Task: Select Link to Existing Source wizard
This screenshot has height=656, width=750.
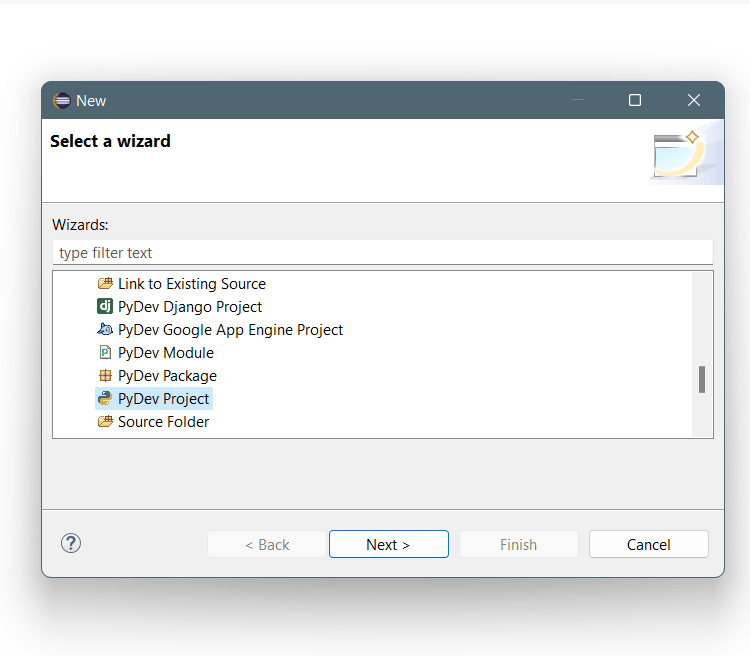Action: coord(192,284)
